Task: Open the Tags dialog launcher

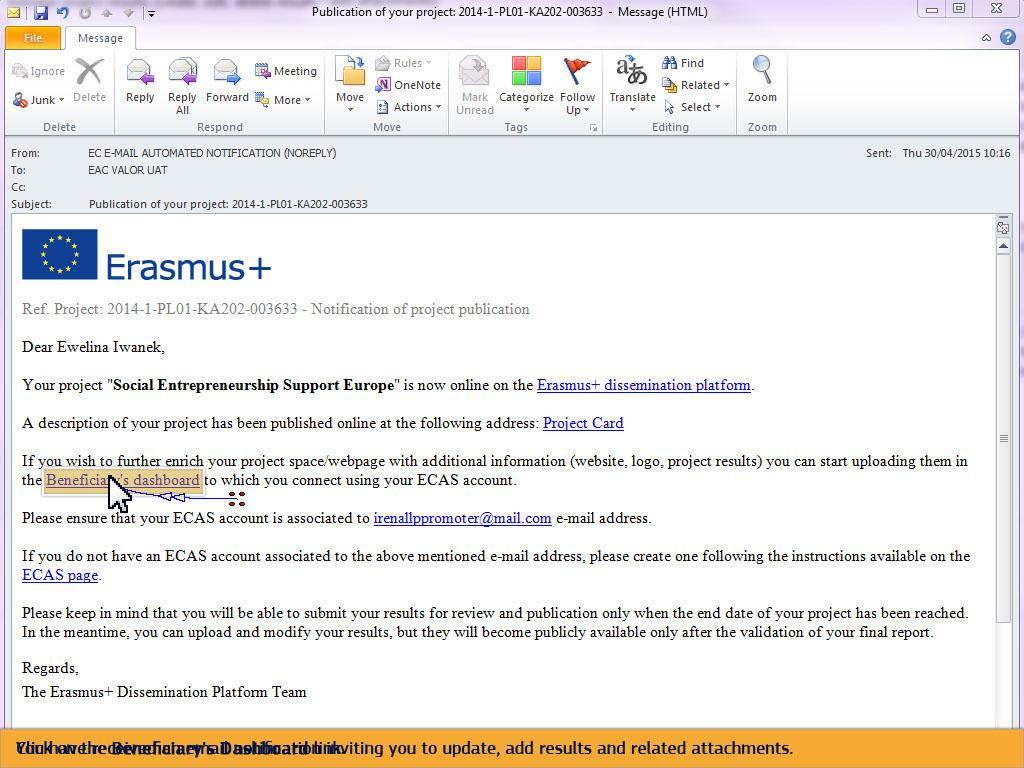Action: [x=593, y=128]
